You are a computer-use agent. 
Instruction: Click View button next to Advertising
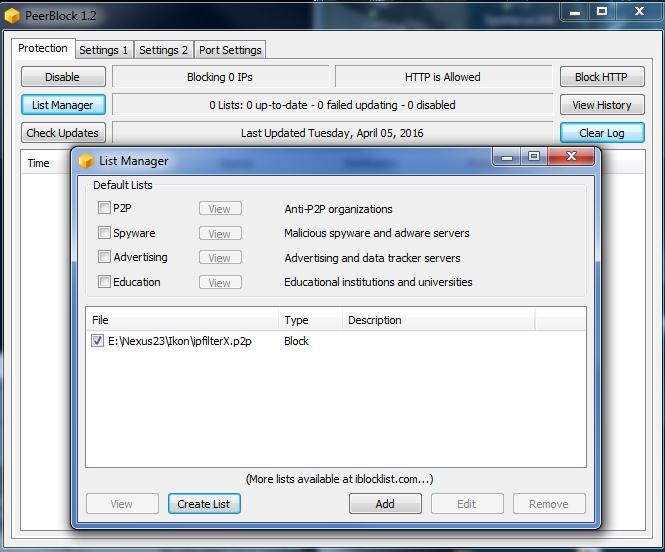click(x=220, y=257)
